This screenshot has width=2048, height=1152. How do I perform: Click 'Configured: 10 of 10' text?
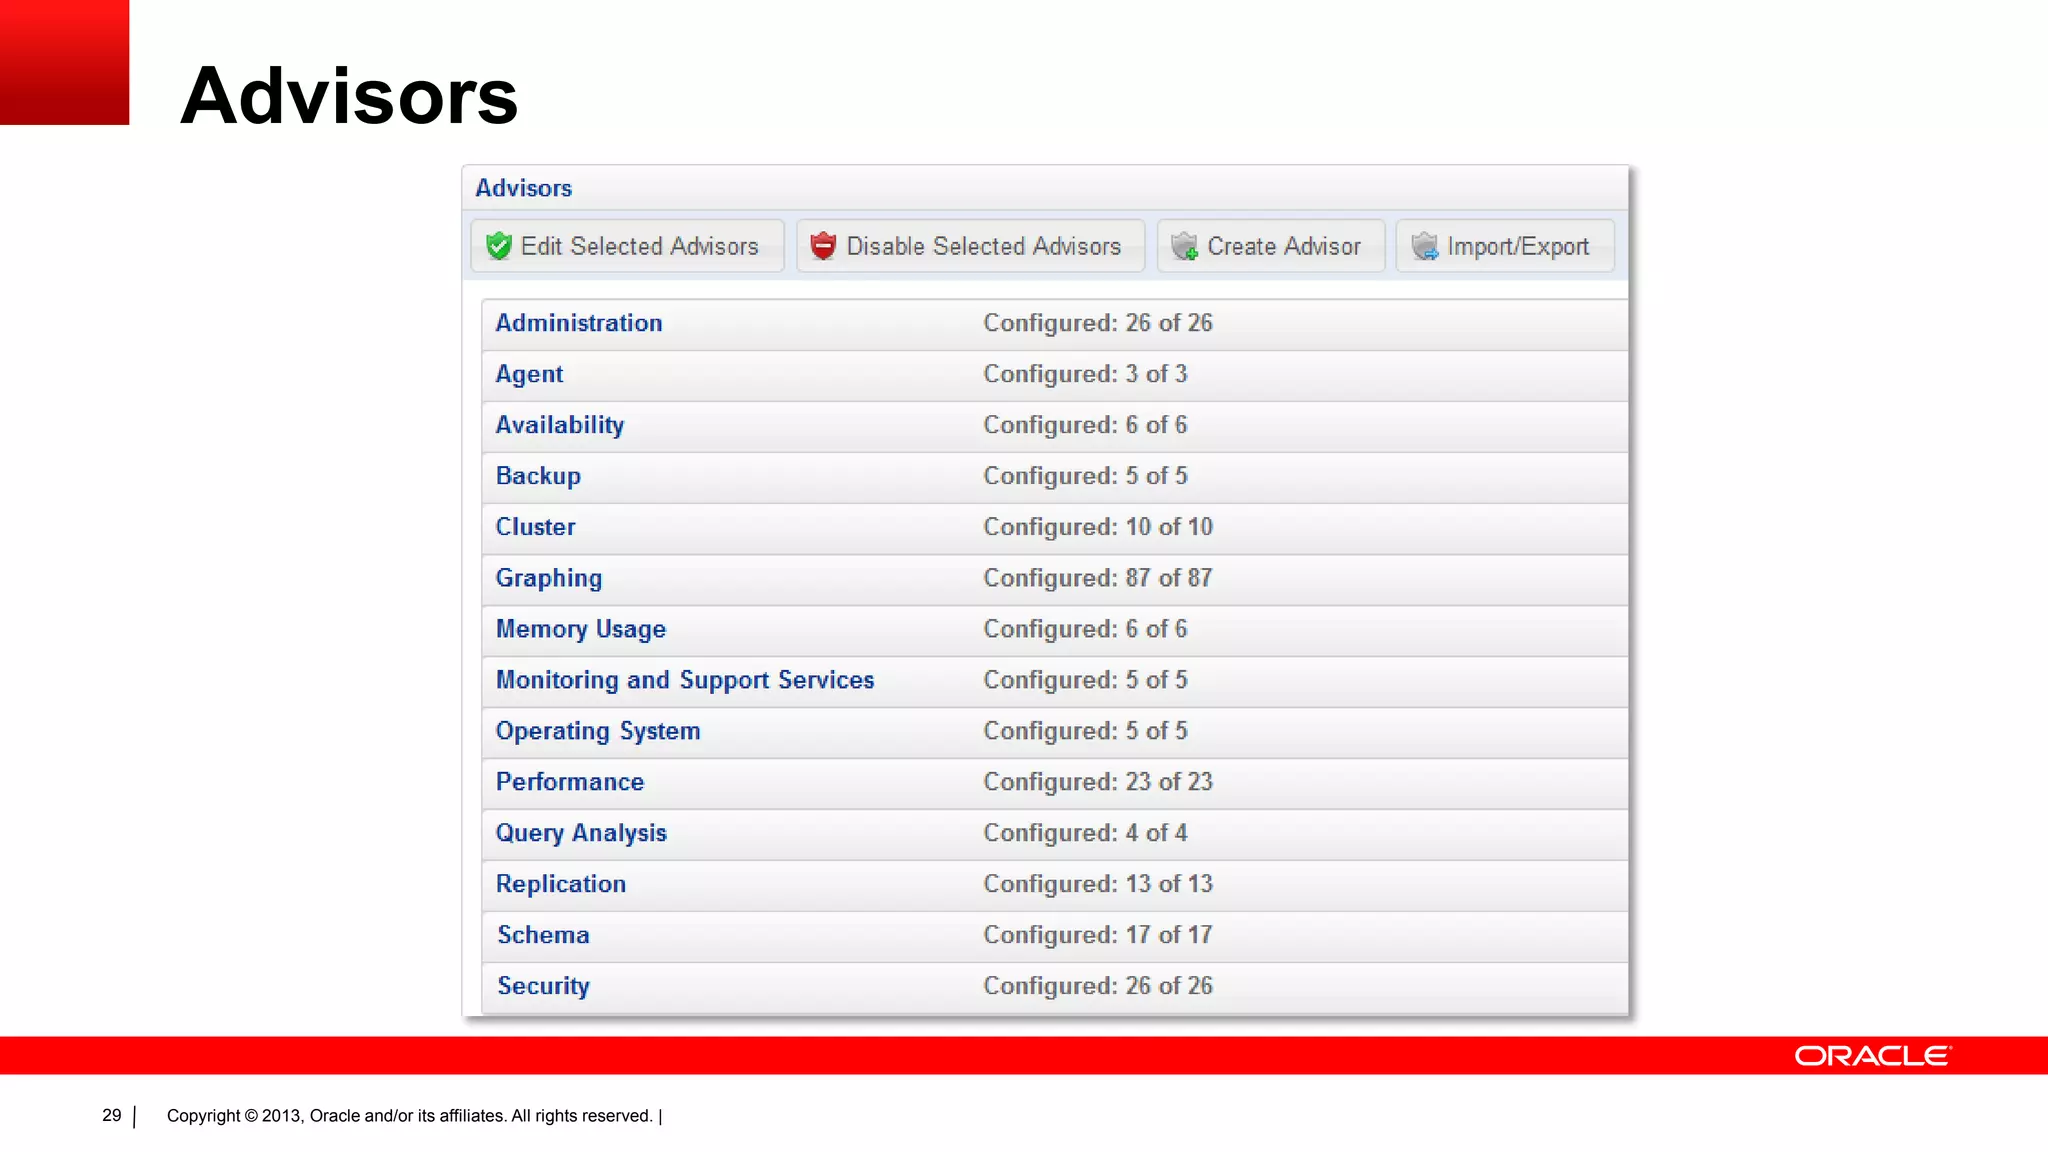(x=1098, y=527)
